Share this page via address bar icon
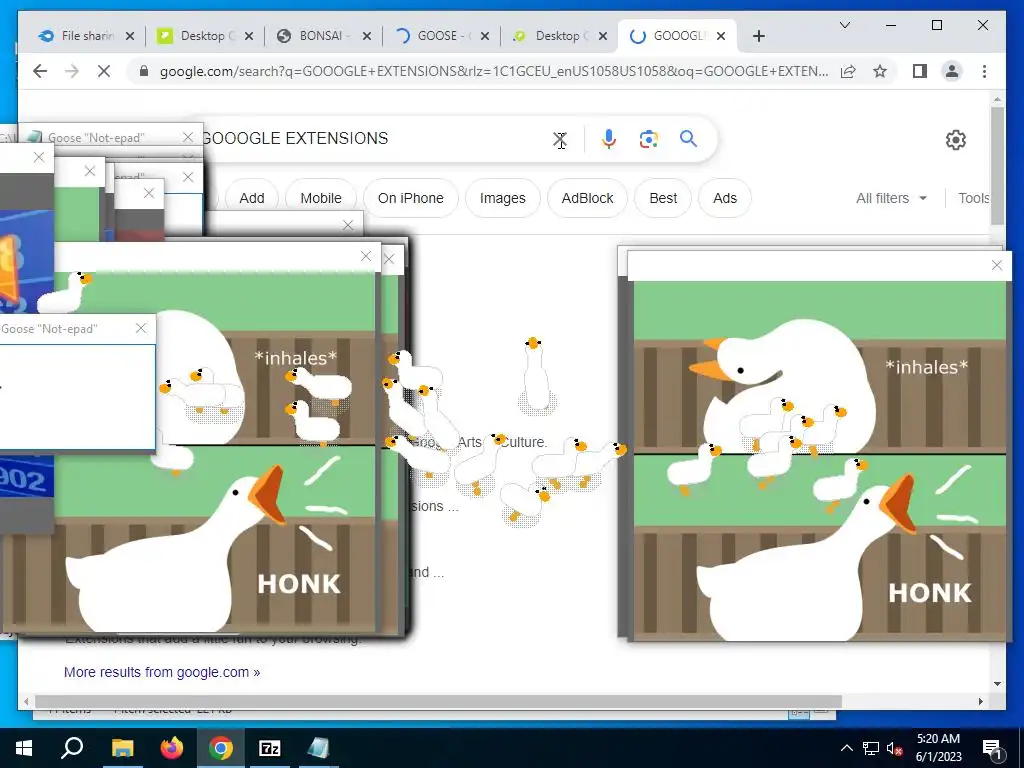Image resolution: width=1024 pixels, height=768 pixels. coord(848,71)
